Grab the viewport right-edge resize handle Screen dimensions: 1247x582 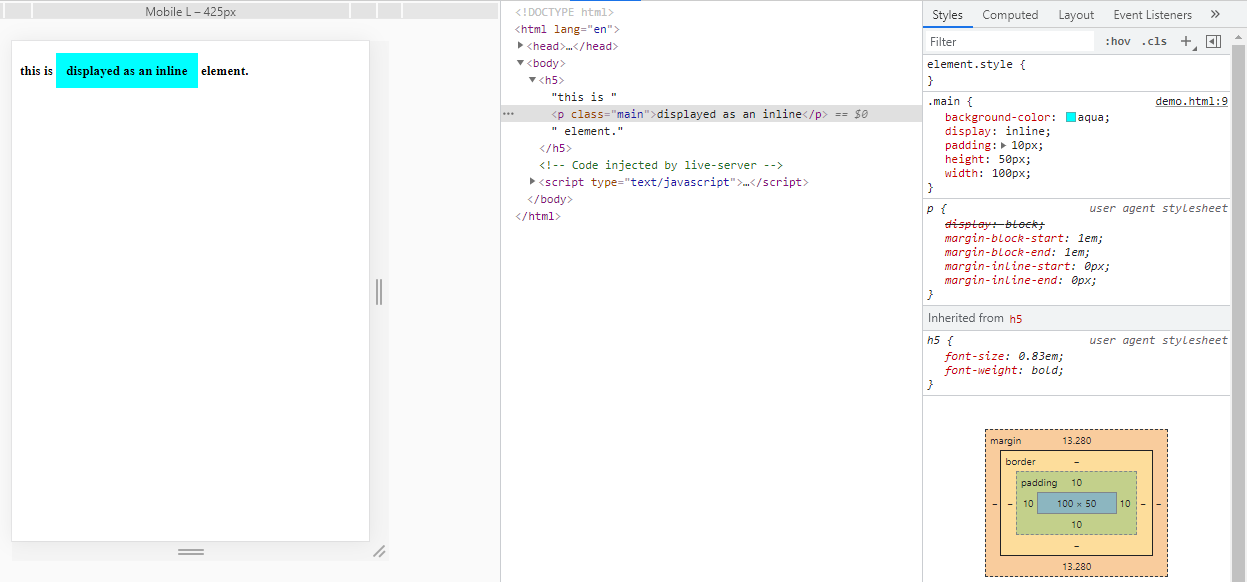379,292
